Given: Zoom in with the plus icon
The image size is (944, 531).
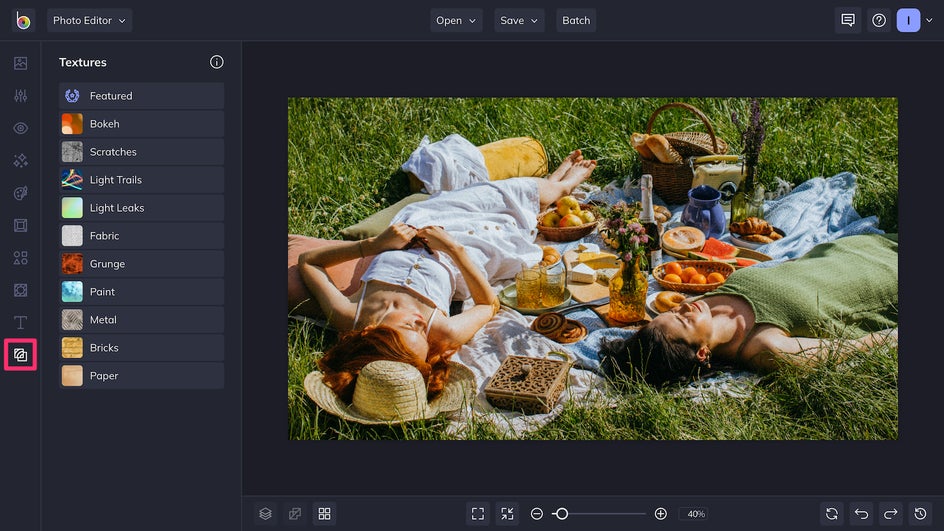Looking at the screenshot, I should tap(660, 514).
